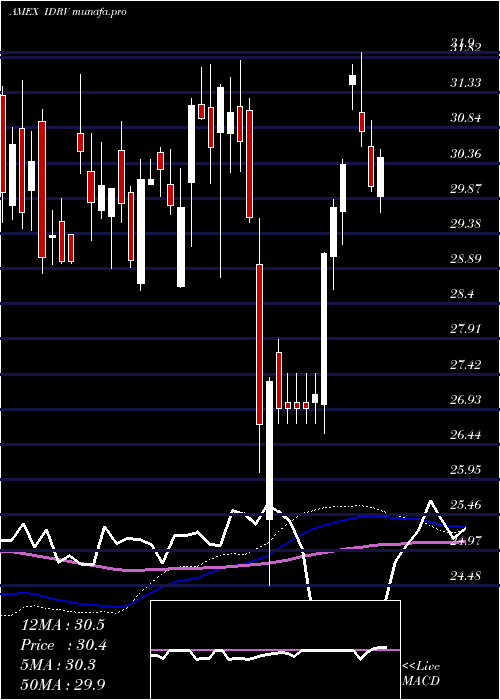
Task: Click the 30.36 price axis label
Action: pos(466,154)
